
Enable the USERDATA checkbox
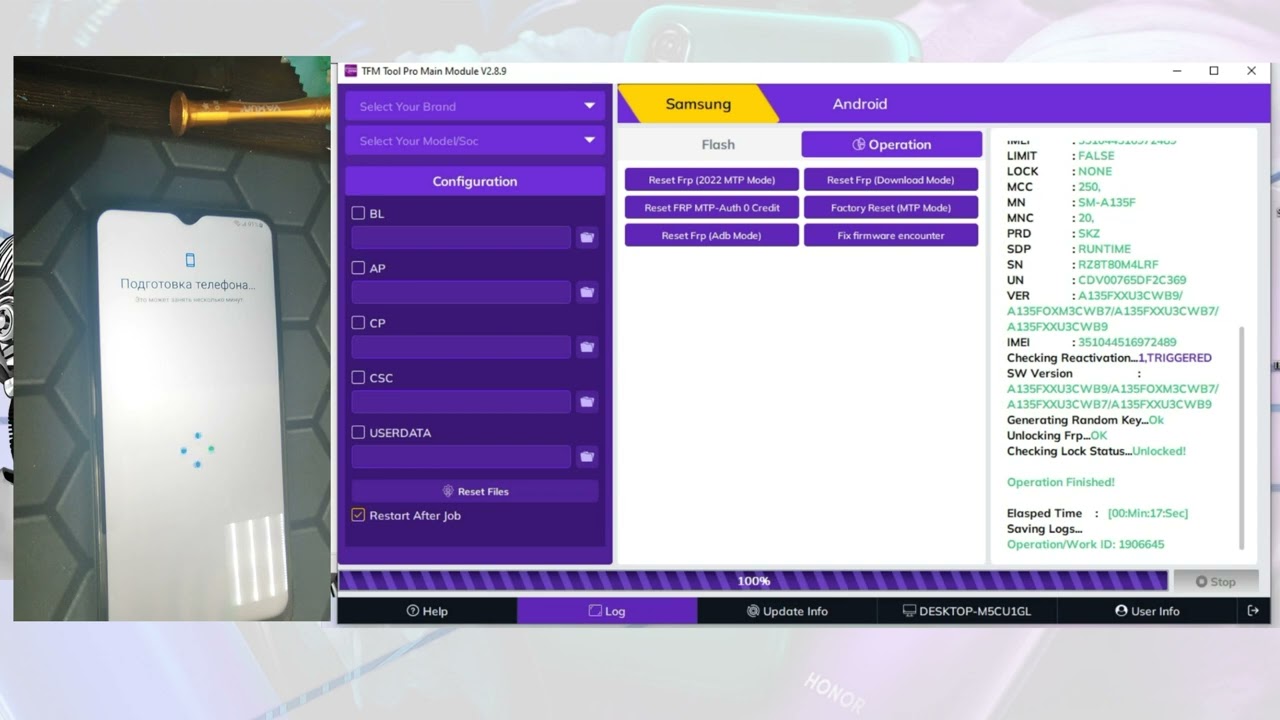click(358, 433)
